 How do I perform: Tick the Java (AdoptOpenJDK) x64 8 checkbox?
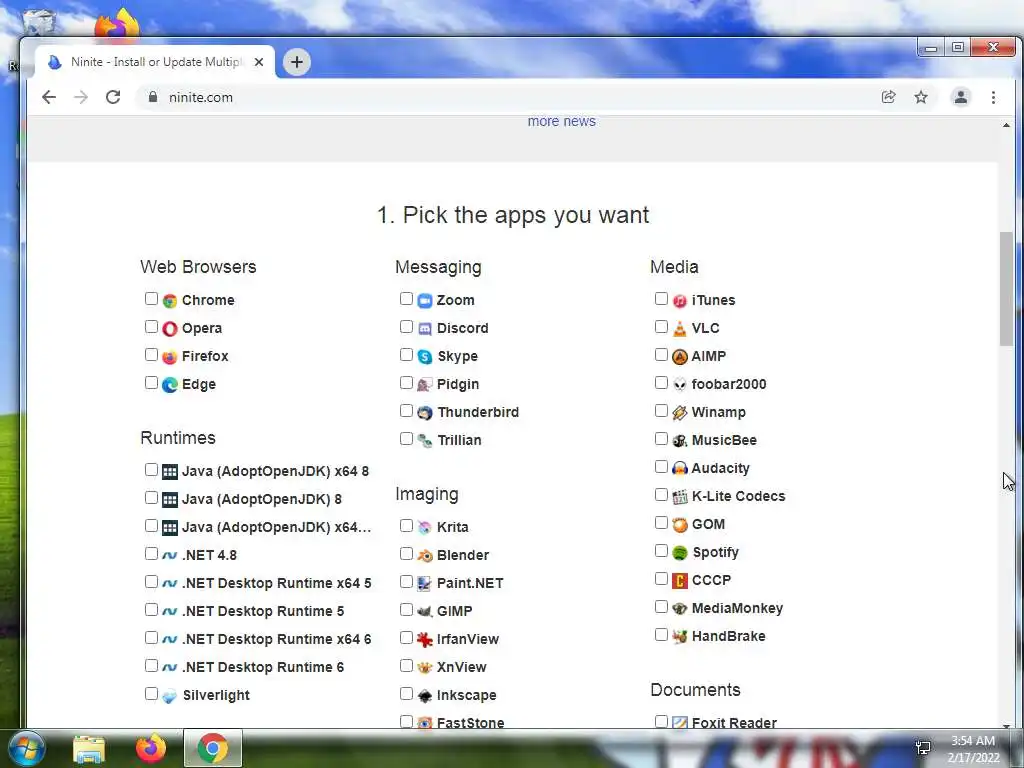[x=152, y=470]
